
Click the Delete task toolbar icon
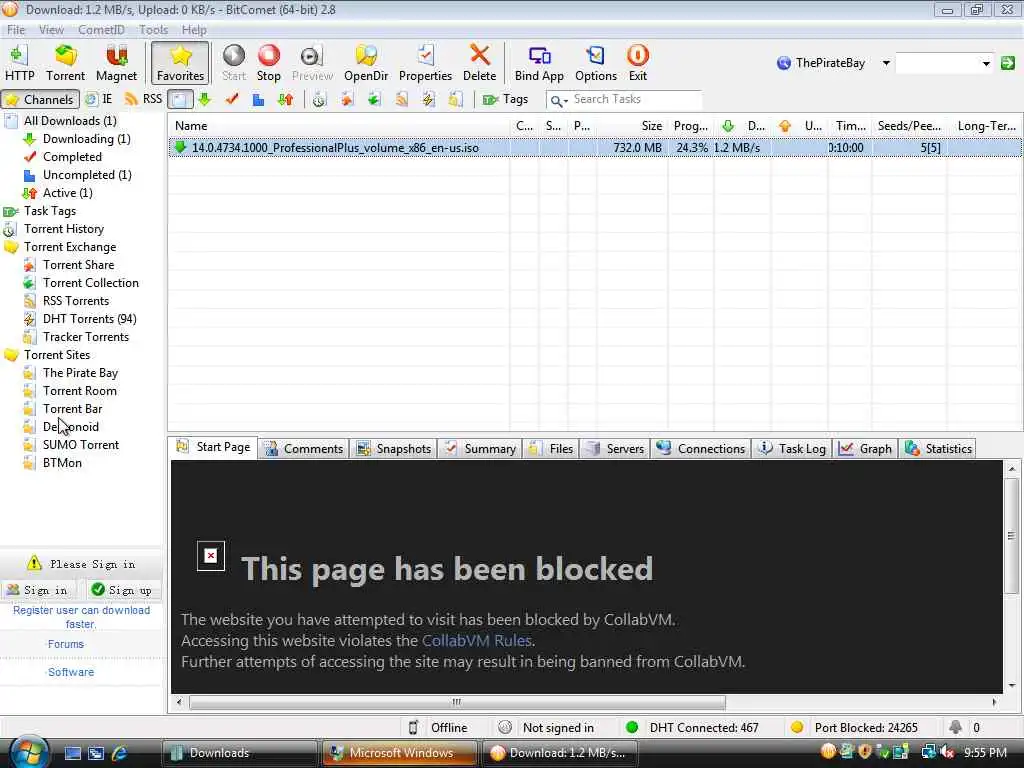[479, 63]
